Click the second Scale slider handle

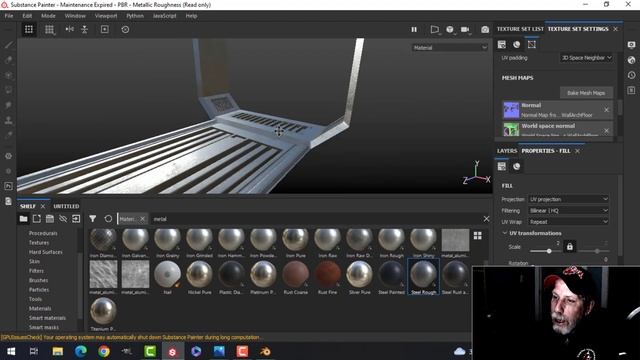point(597,251)
